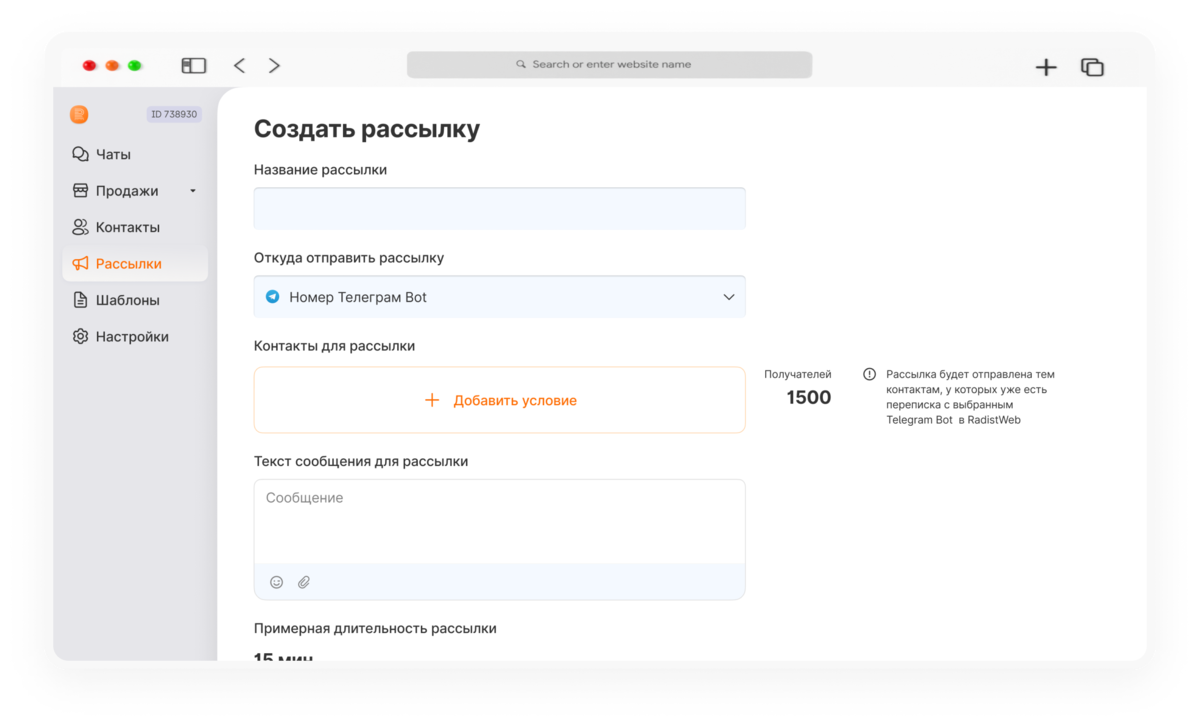Click the recipients count 1500
1200x727 pixels.
click(x=809, y=398)
